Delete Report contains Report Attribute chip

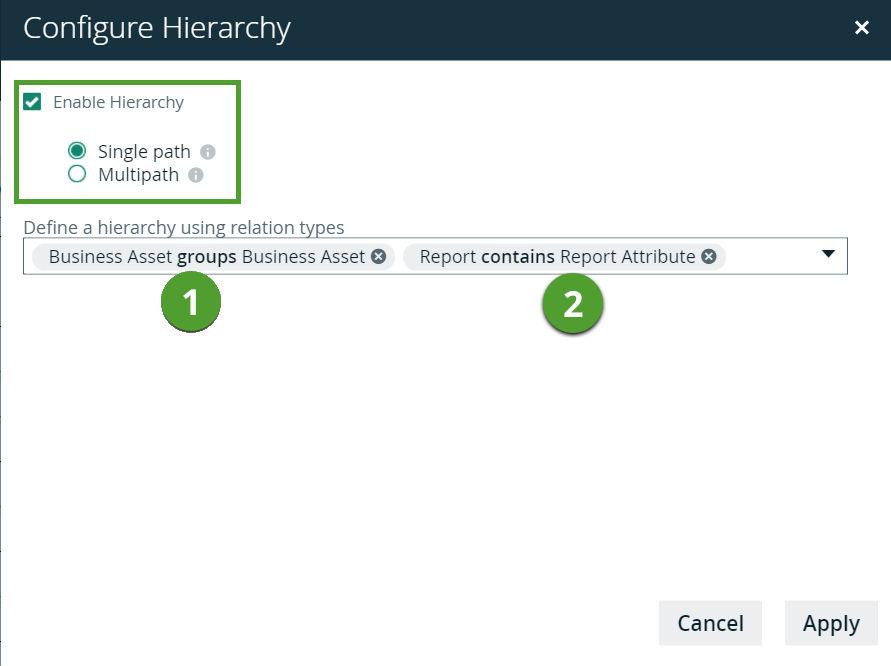708,257
